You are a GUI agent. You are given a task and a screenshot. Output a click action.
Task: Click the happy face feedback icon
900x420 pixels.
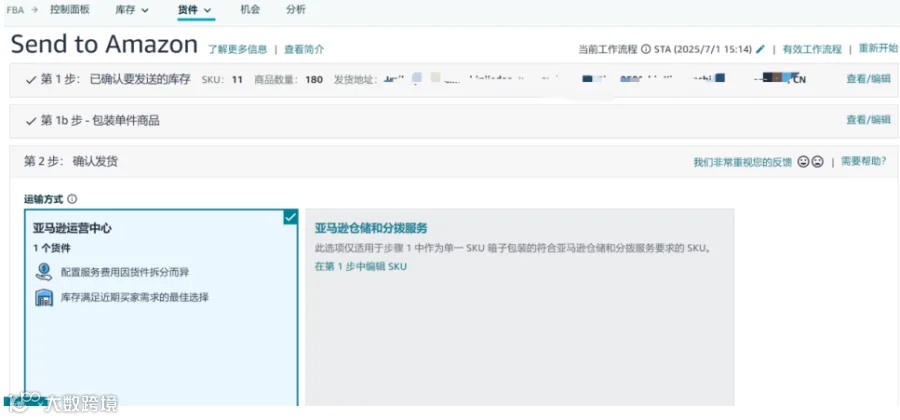click(804, 162)
